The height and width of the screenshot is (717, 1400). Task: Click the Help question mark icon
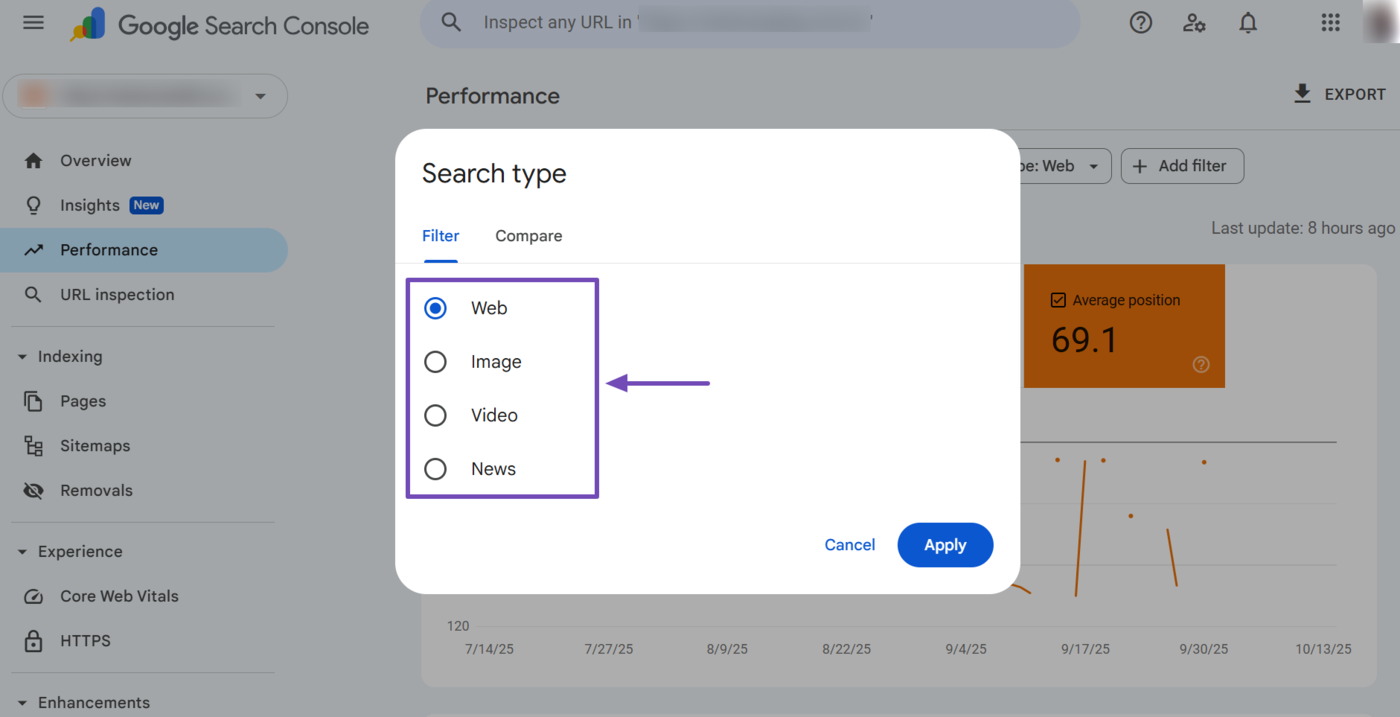click(x=1140, y=23)
